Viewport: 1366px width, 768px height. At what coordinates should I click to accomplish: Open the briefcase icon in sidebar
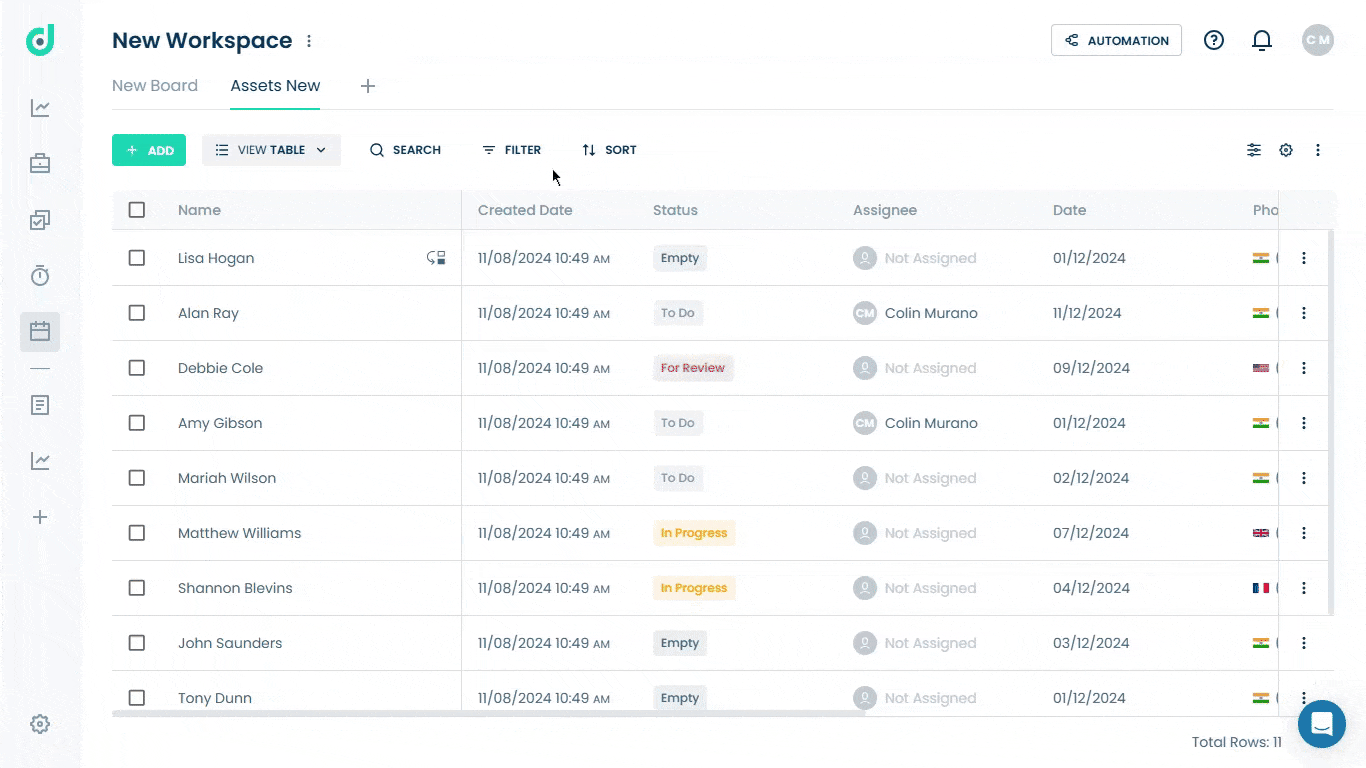click(40, 163)
